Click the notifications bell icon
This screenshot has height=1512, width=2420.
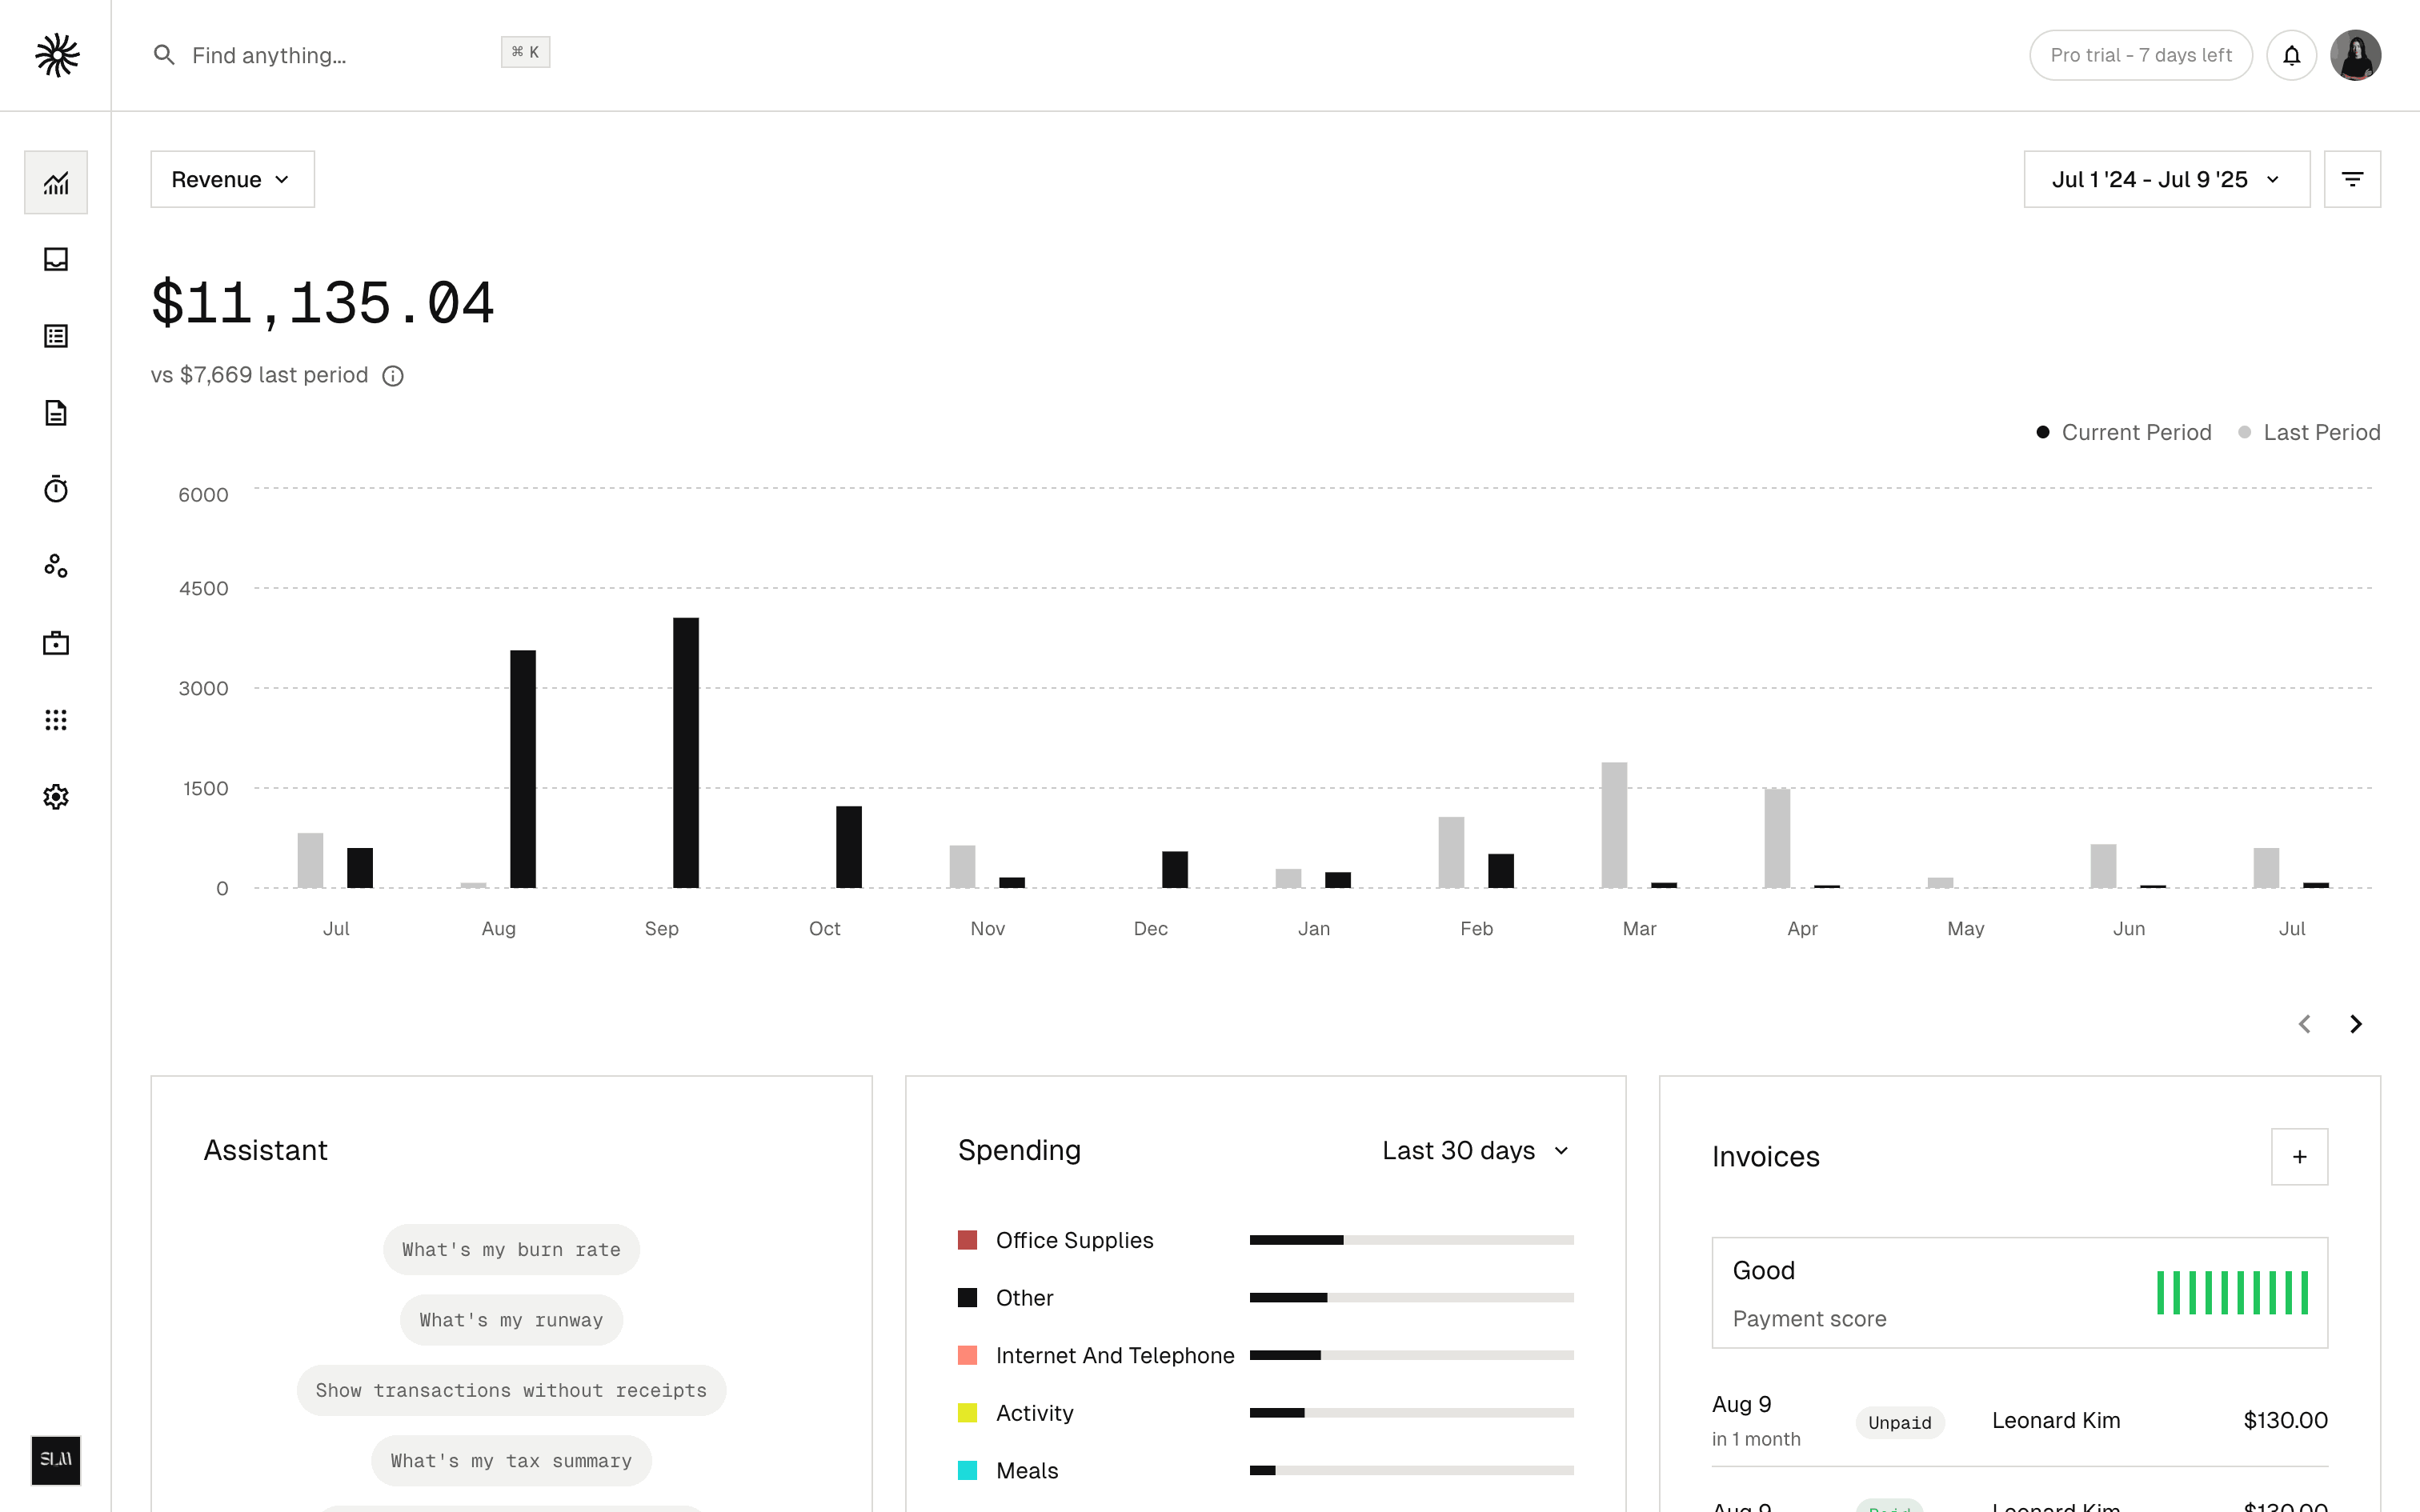pyautogui.click(x=2291, y=55)
